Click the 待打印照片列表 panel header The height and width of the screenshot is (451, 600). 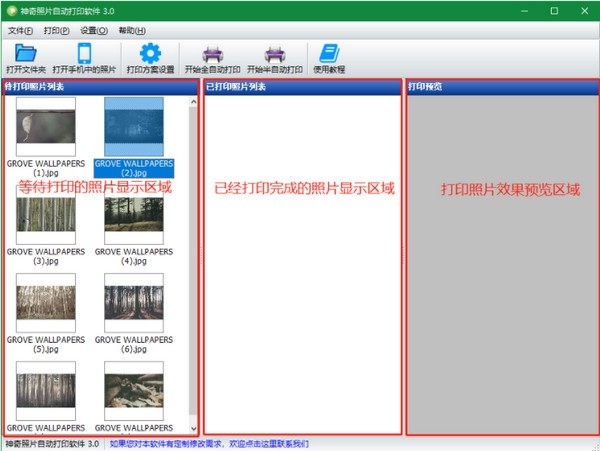(101, 87)
